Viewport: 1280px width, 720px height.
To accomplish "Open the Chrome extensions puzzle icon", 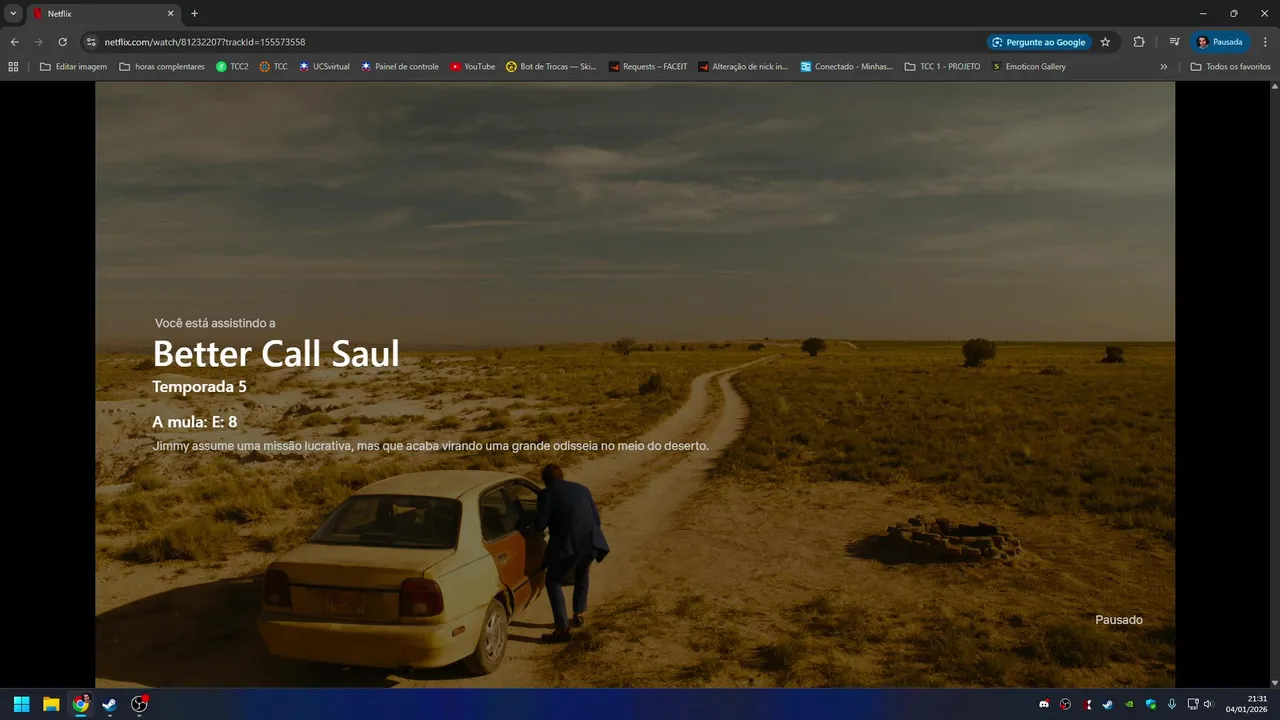I will pos(1139,42).
